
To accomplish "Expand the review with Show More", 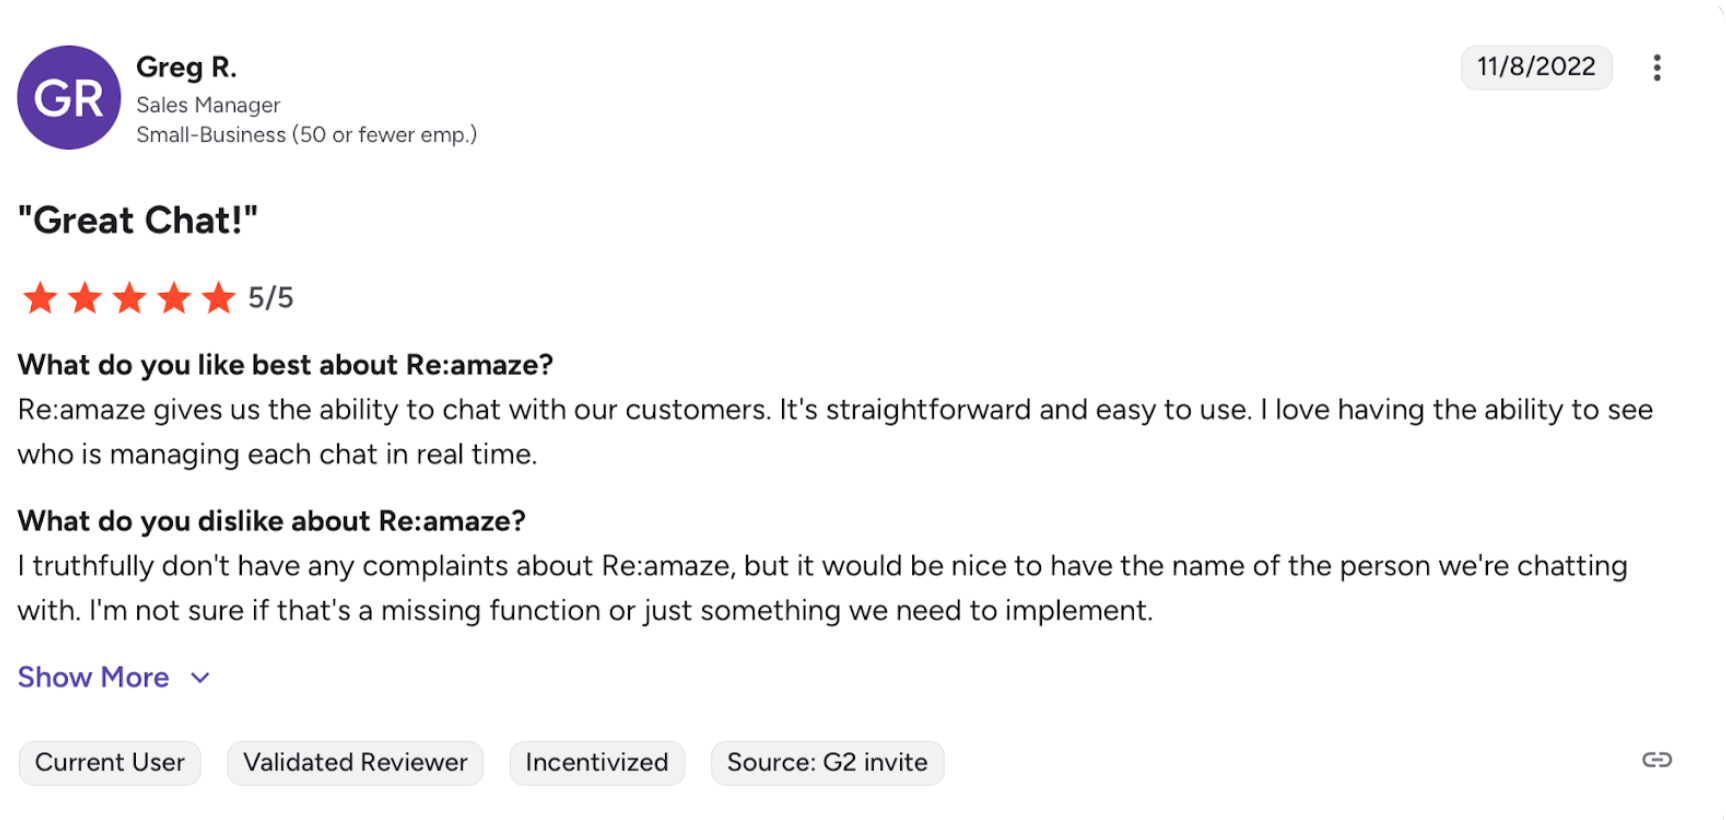I will pyautogui.click(x=93, y=677).
